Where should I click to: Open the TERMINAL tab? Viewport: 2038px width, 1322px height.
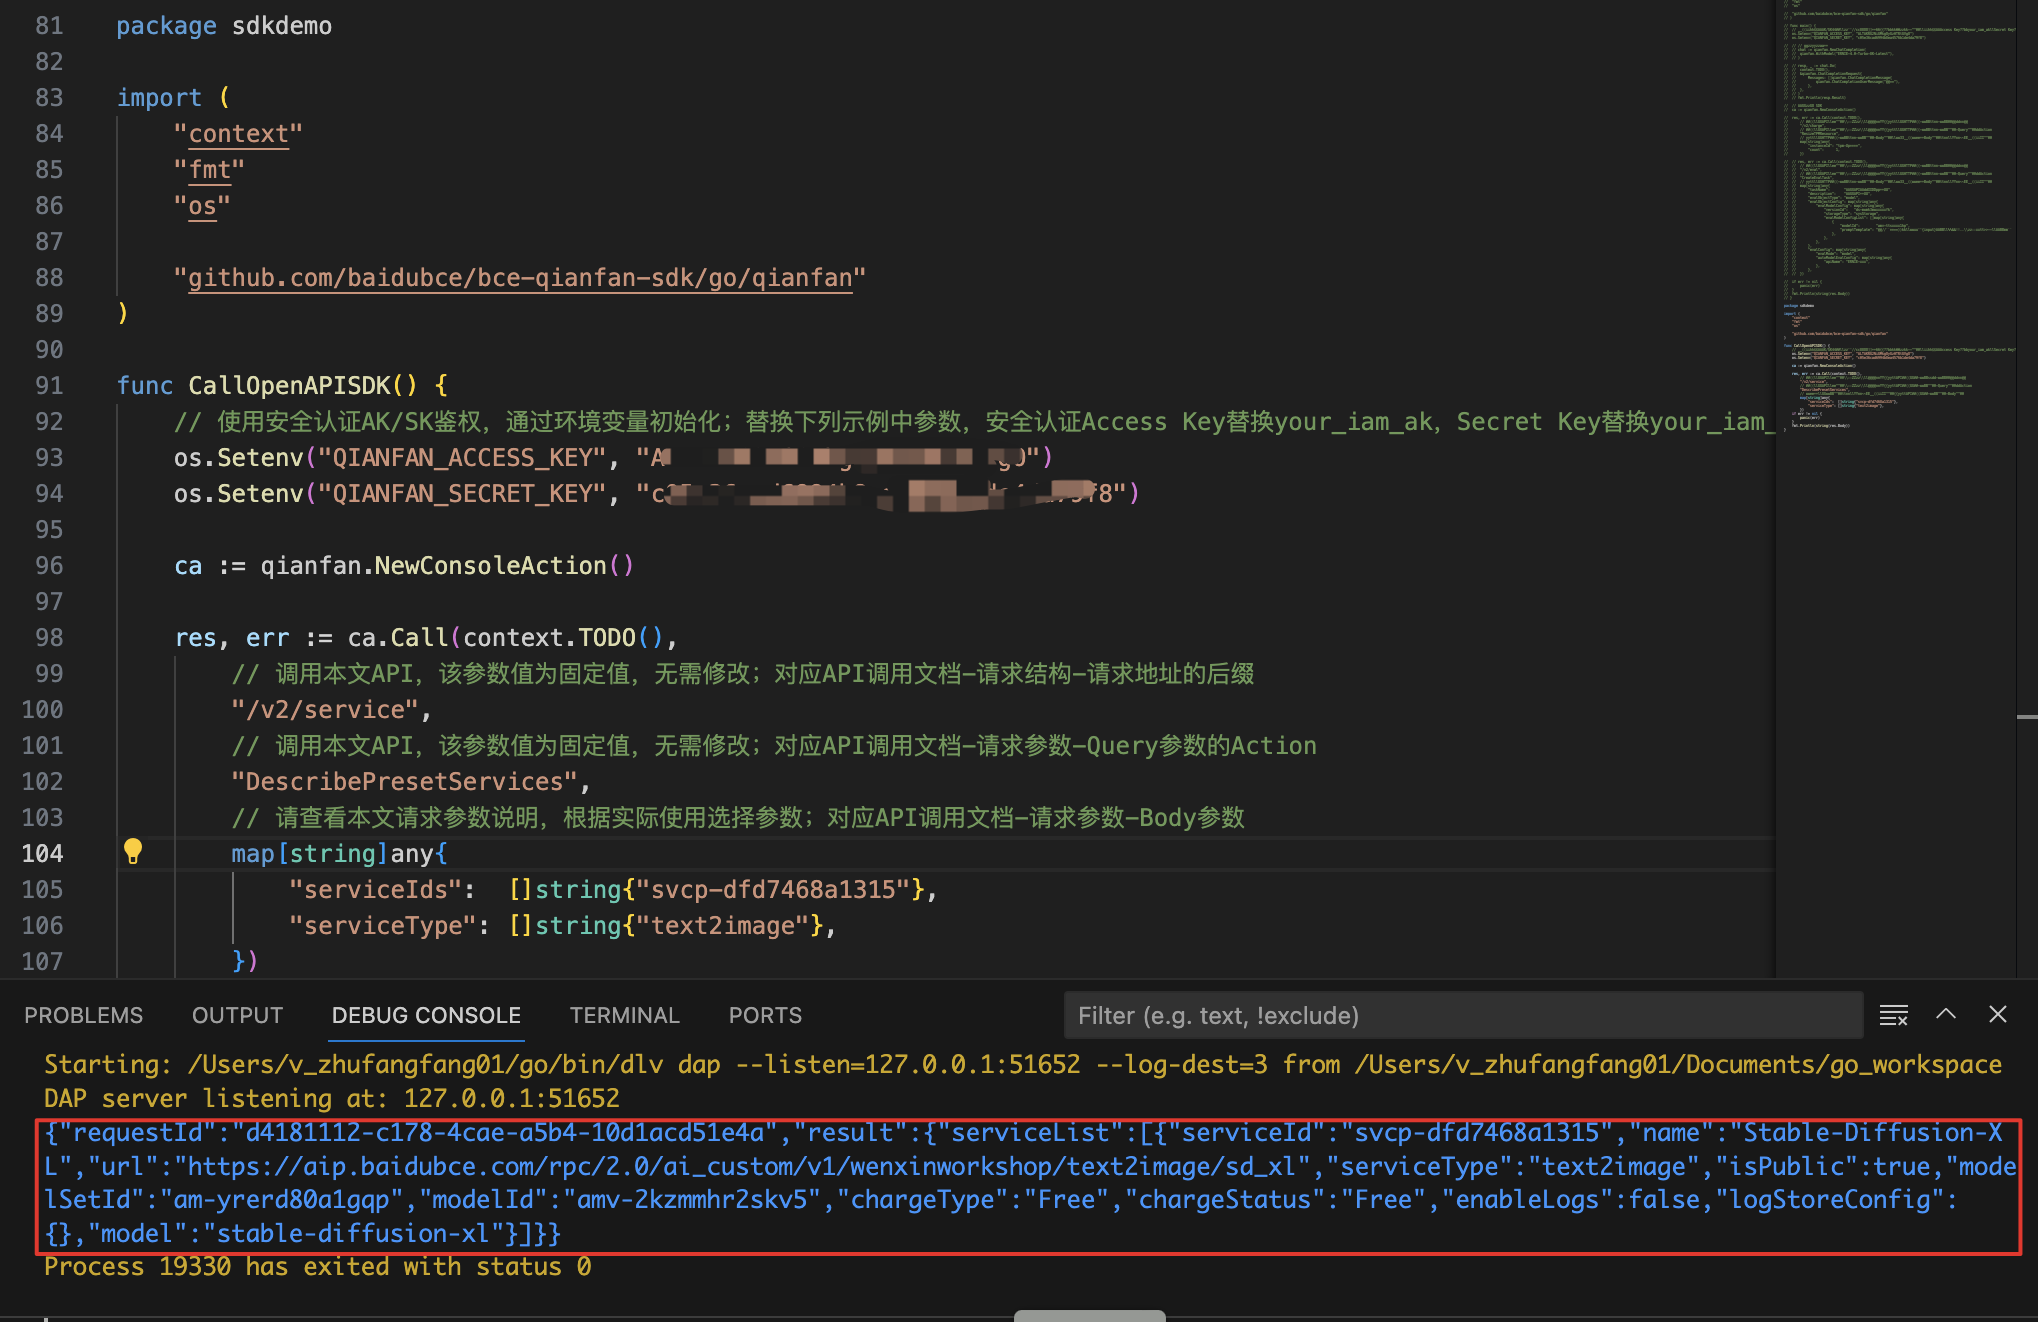pyautogui.click(x=625, y=1015)
